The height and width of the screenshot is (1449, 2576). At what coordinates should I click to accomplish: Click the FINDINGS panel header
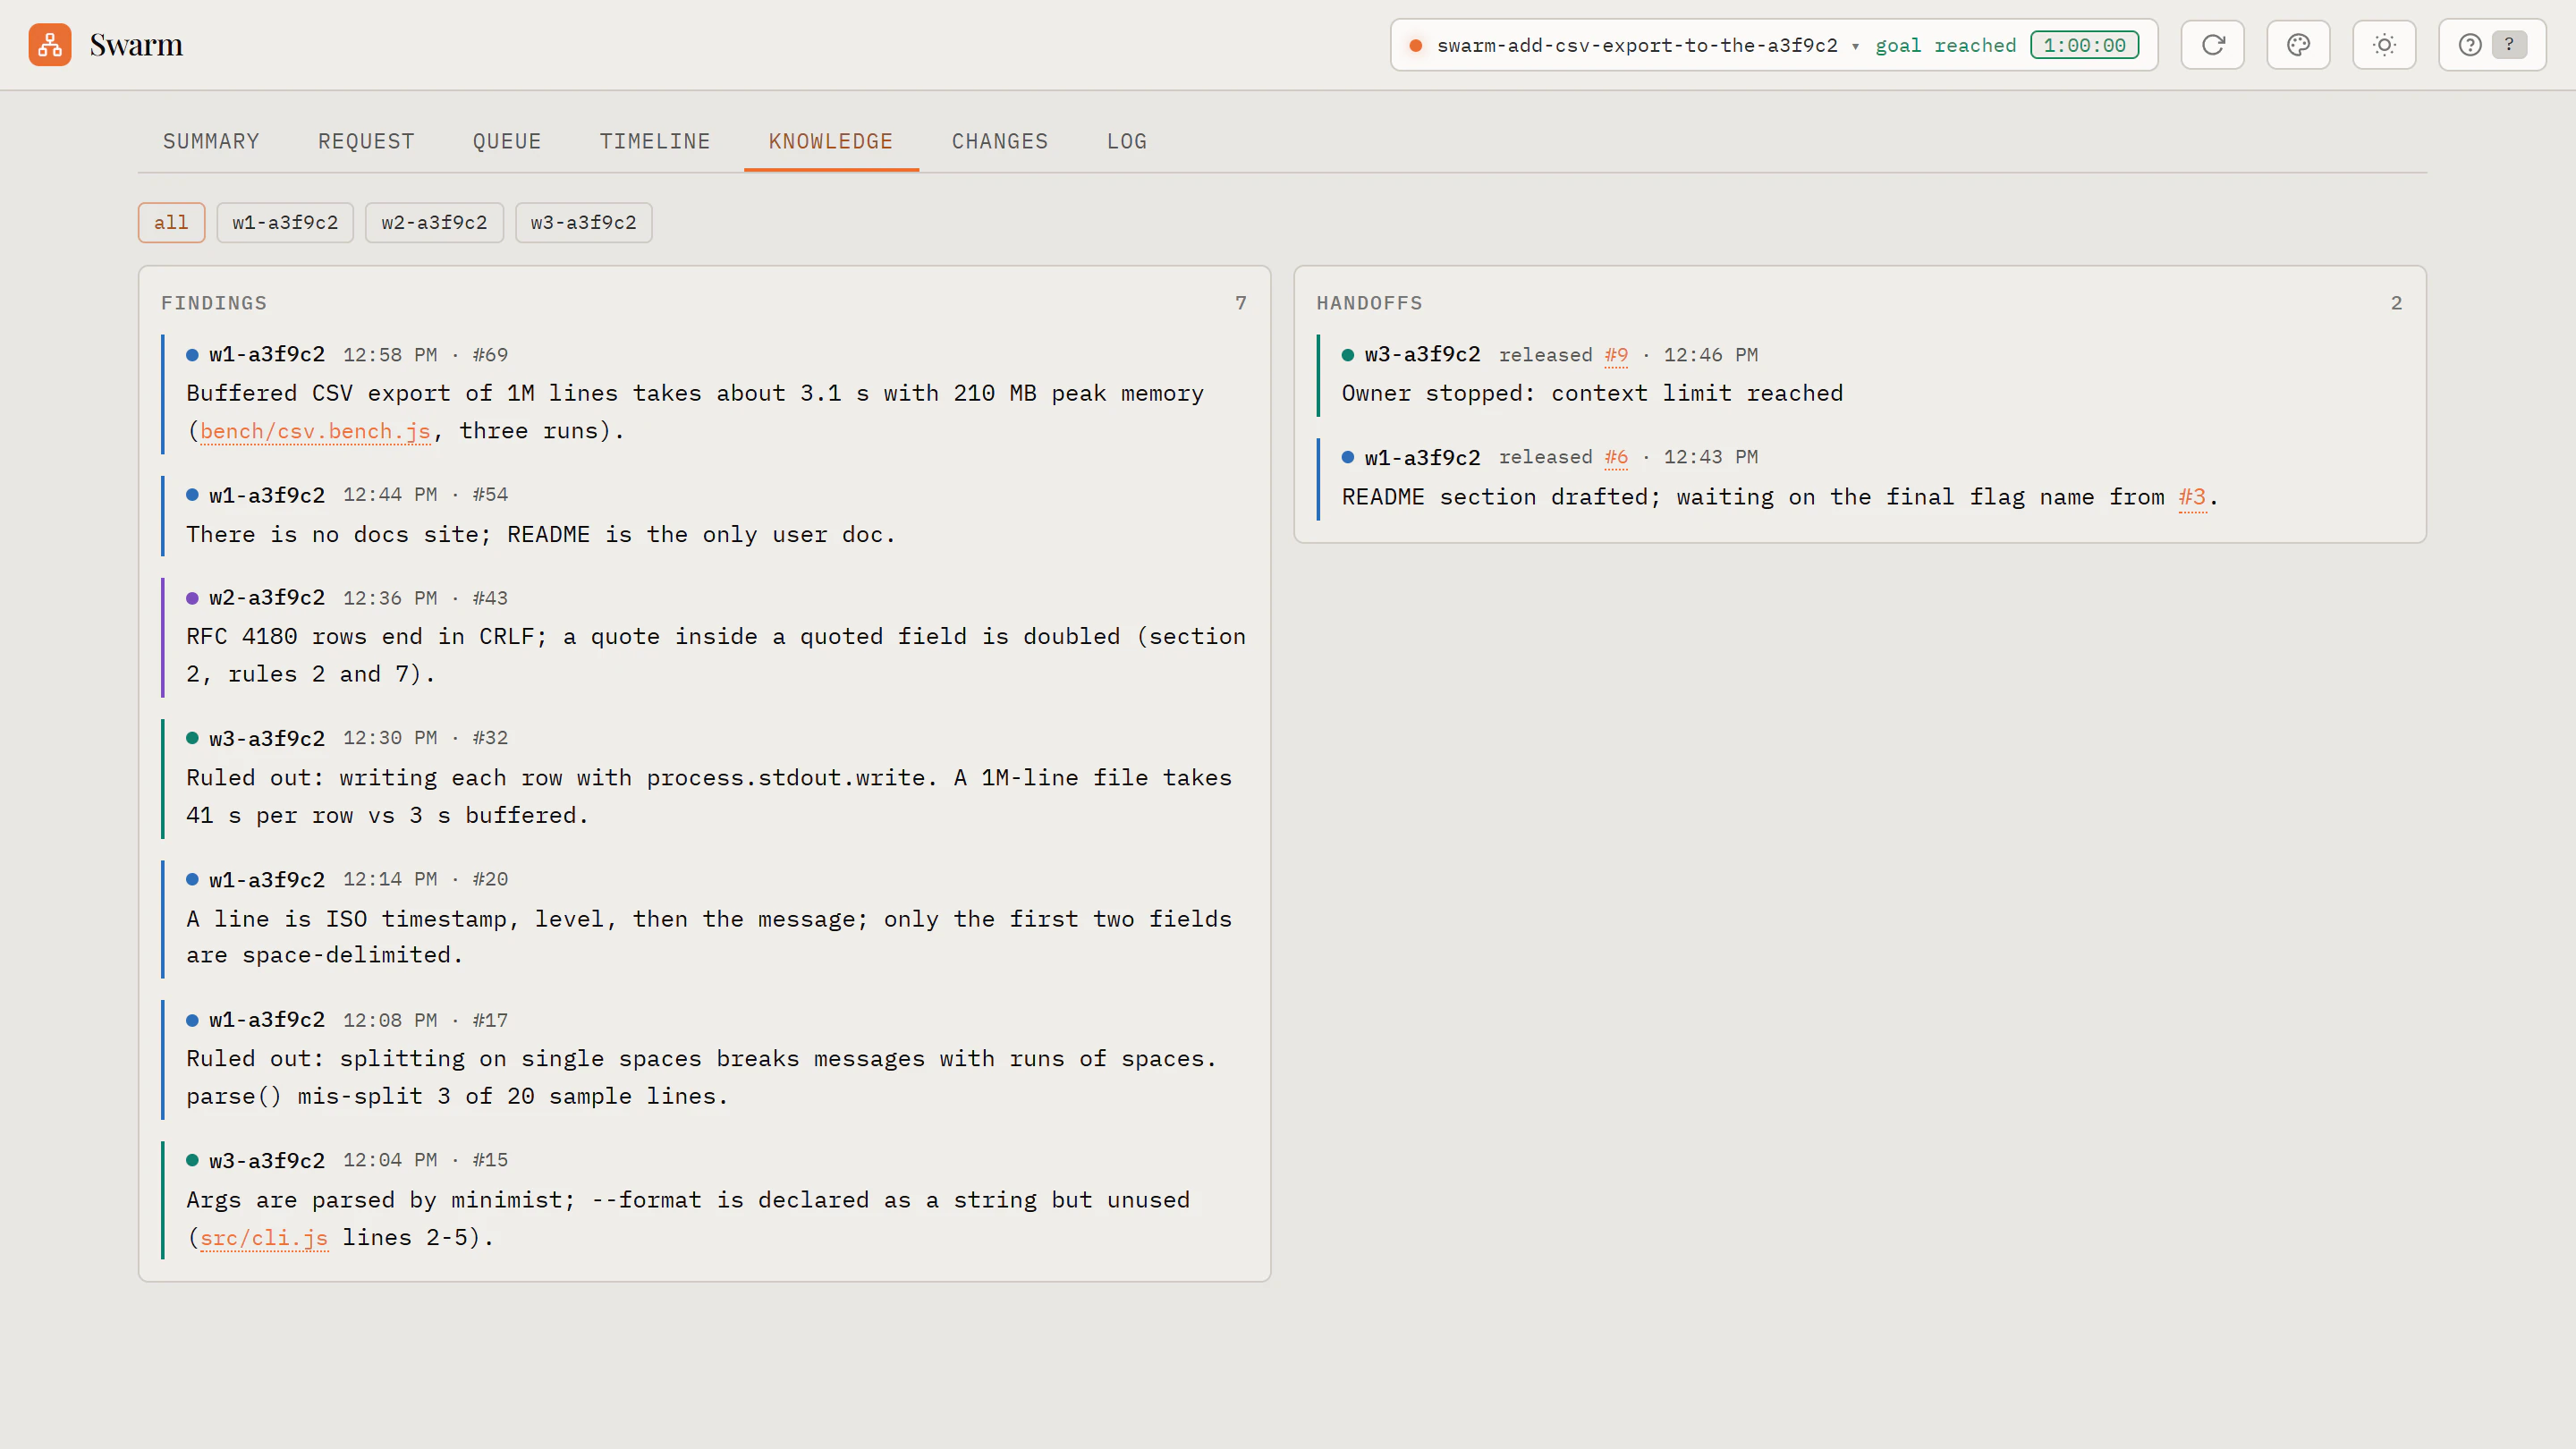tap(214, 303)
